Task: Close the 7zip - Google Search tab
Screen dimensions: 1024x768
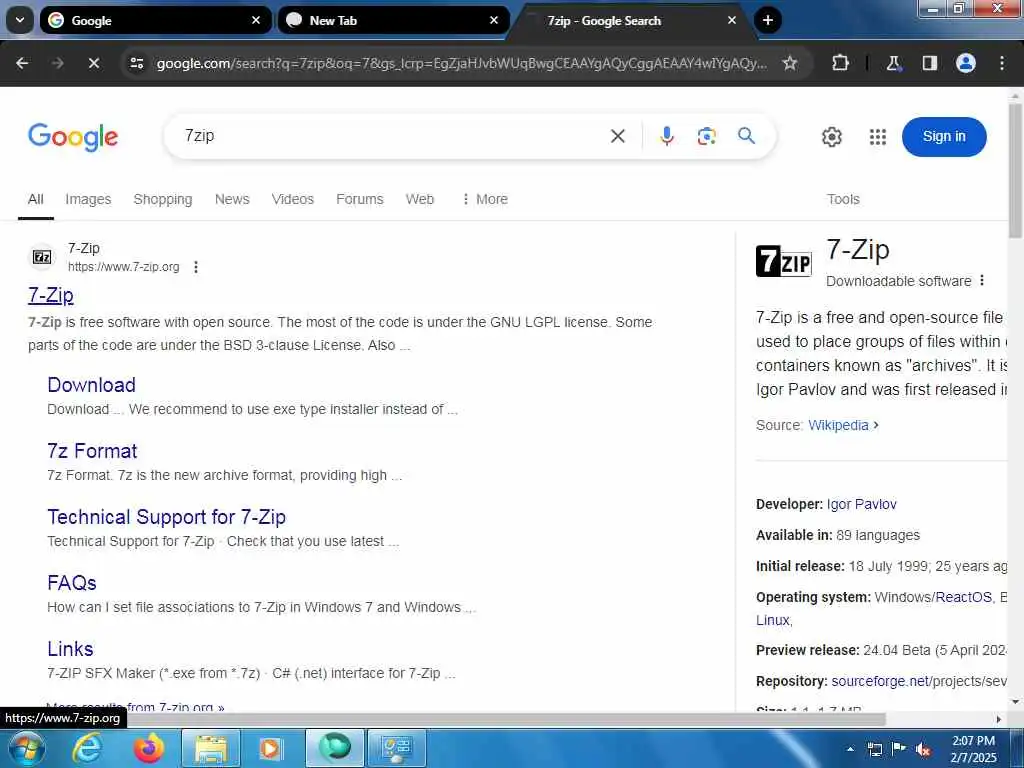Action: pyautogui.click(x=732, y=20)
